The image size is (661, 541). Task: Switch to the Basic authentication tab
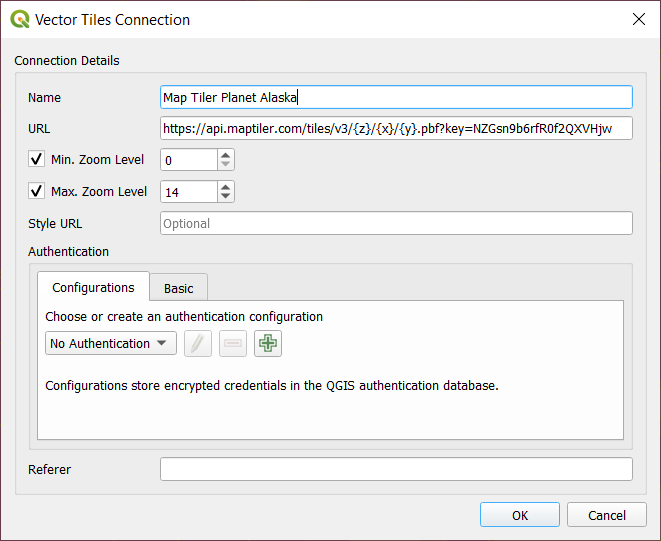179,288
